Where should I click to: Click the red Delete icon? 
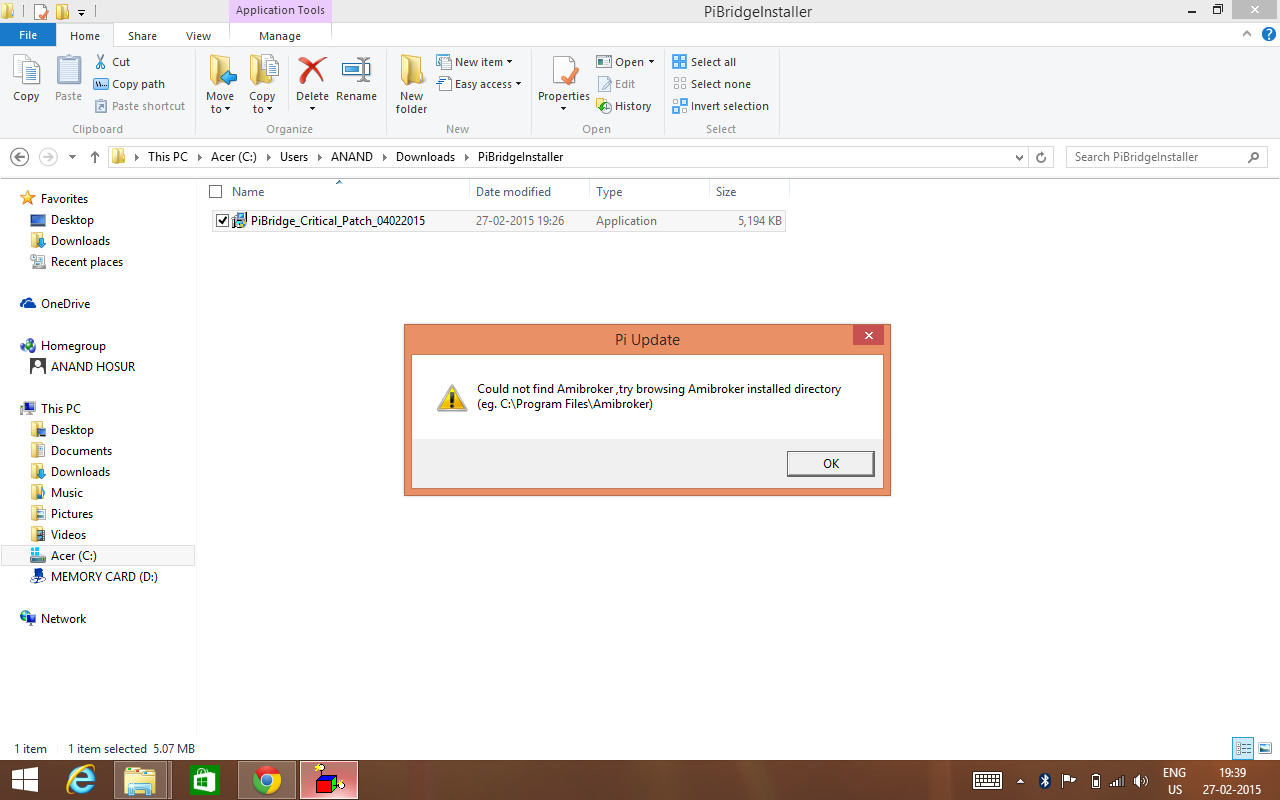coord(312,70)
